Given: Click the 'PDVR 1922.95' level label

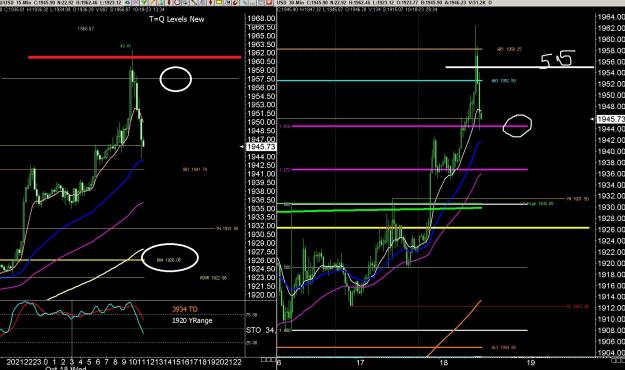Looking at the screenshot, I should (213, 278).
